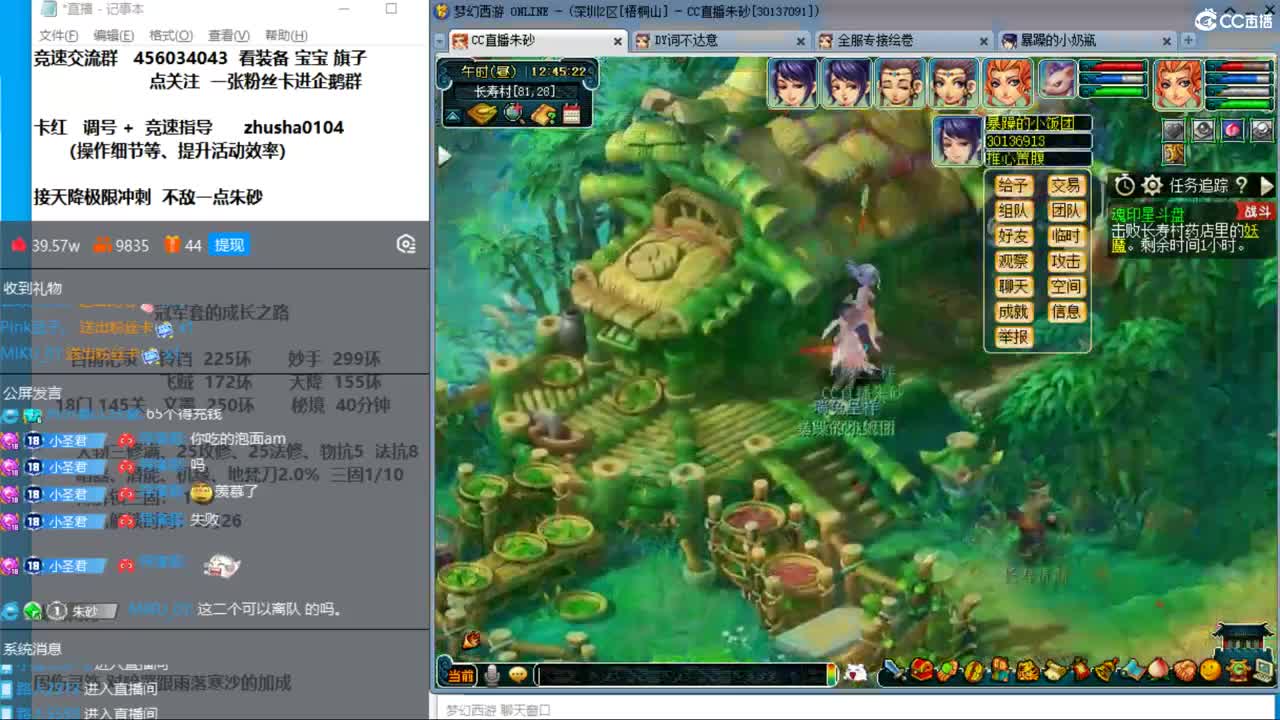Click the task tracker stopwatch icon
Viewport: 1280px width, 720px height.
click(1125, 186)
